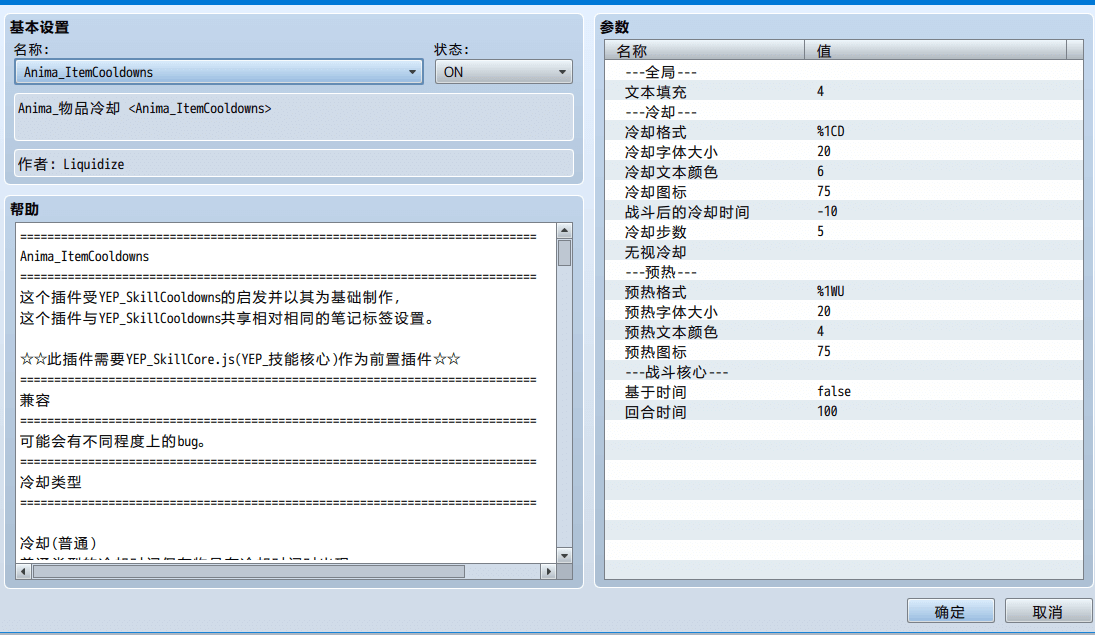Select the 冷却文本颜色 parameter row
This screenshot has height=635, width=1095.
pyautogui.click(x=844, y=172)
